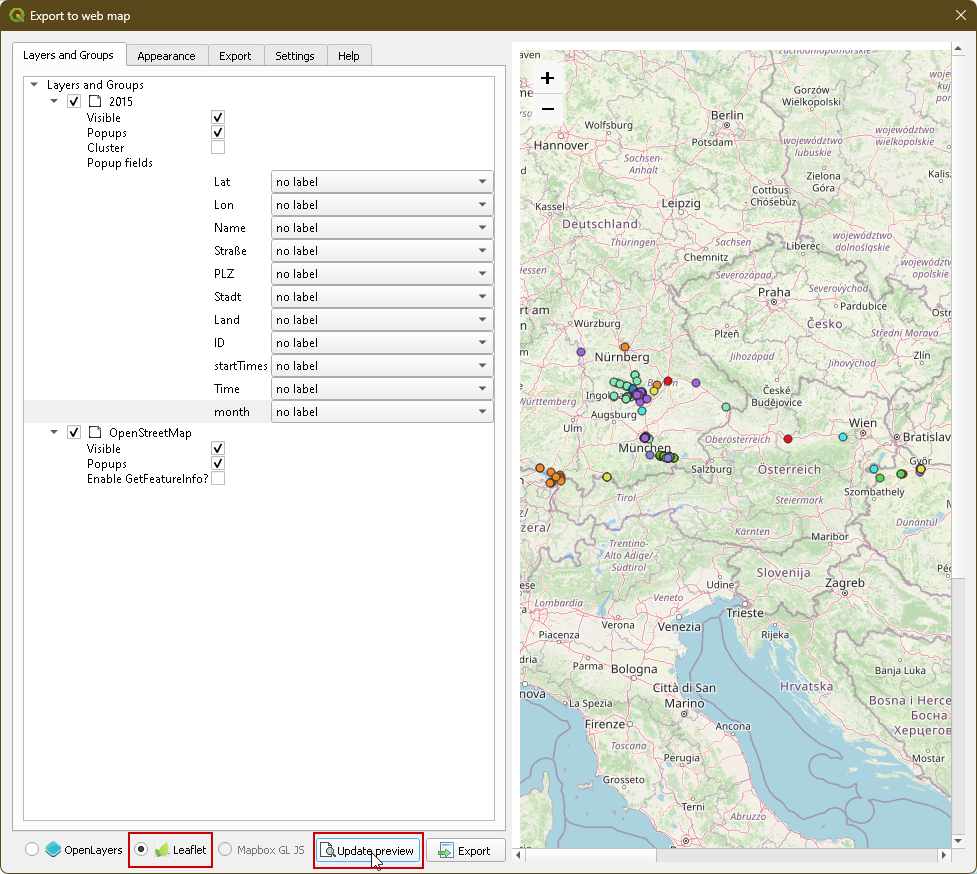The width and height of the screenshot is (977, 874).
Task: Uncheck the 2015 layer checkbox
Action: click(74, 101)
